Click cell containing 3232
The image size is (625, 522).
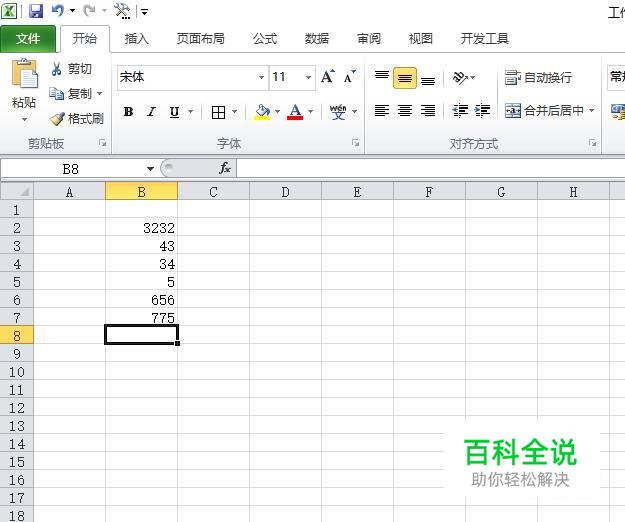[142, 228]
